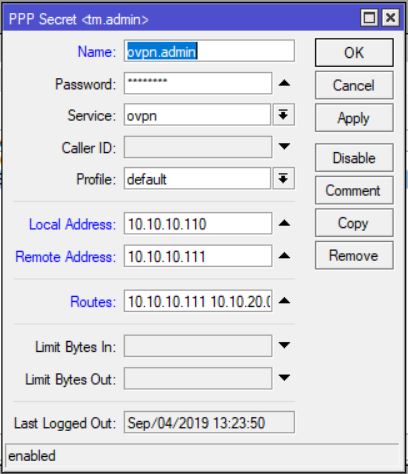Open the Service dropdown list
Image resolution: width=408 pixels, height=474 pixels.
(283, 115)
